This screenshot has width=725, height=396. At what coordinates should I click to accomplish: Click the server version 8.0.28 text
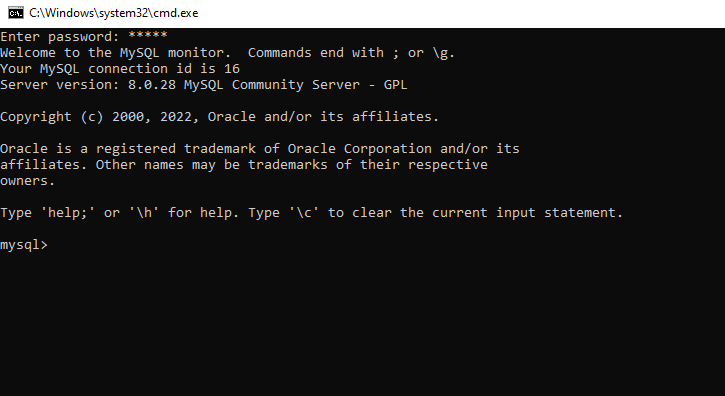pos(152,85)
